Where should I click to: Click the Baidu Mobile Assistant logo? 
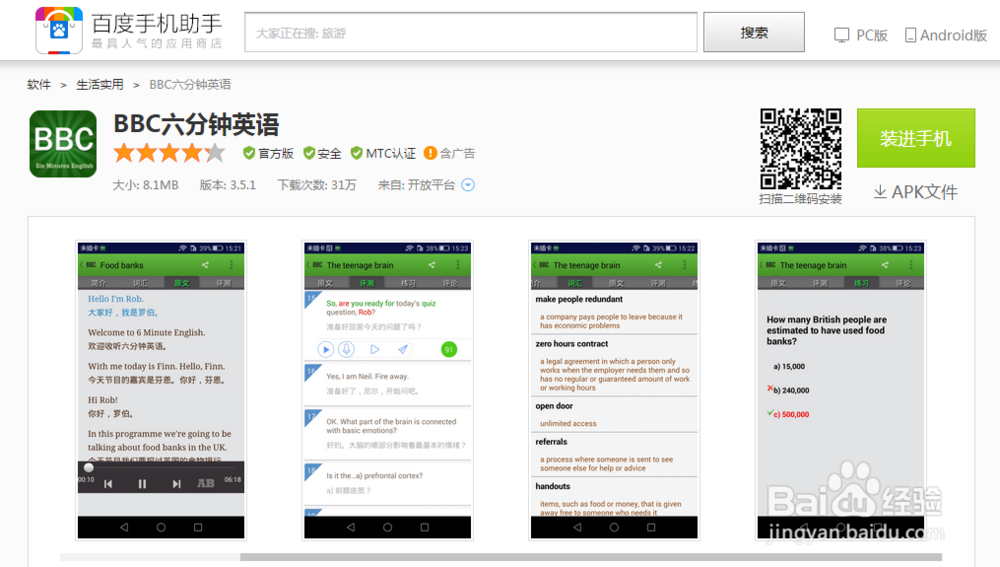(x=128, y=31)
